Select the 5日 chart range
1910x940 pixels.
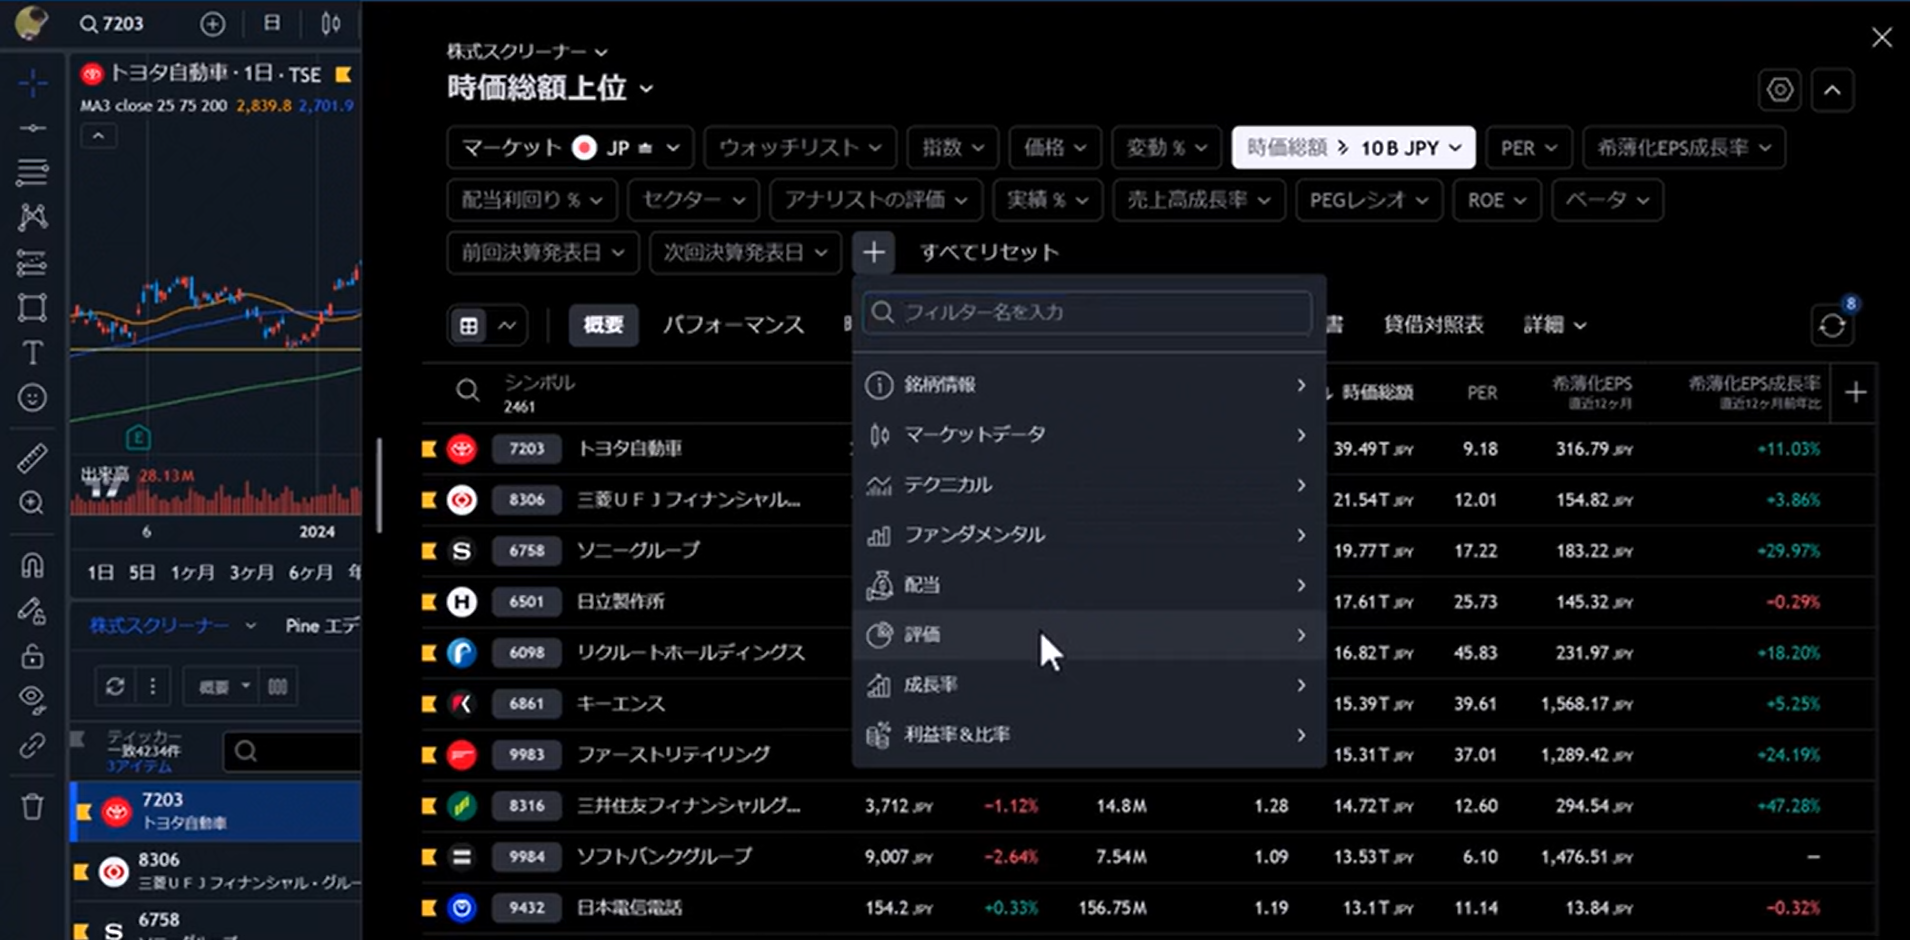tap(142, 573)
